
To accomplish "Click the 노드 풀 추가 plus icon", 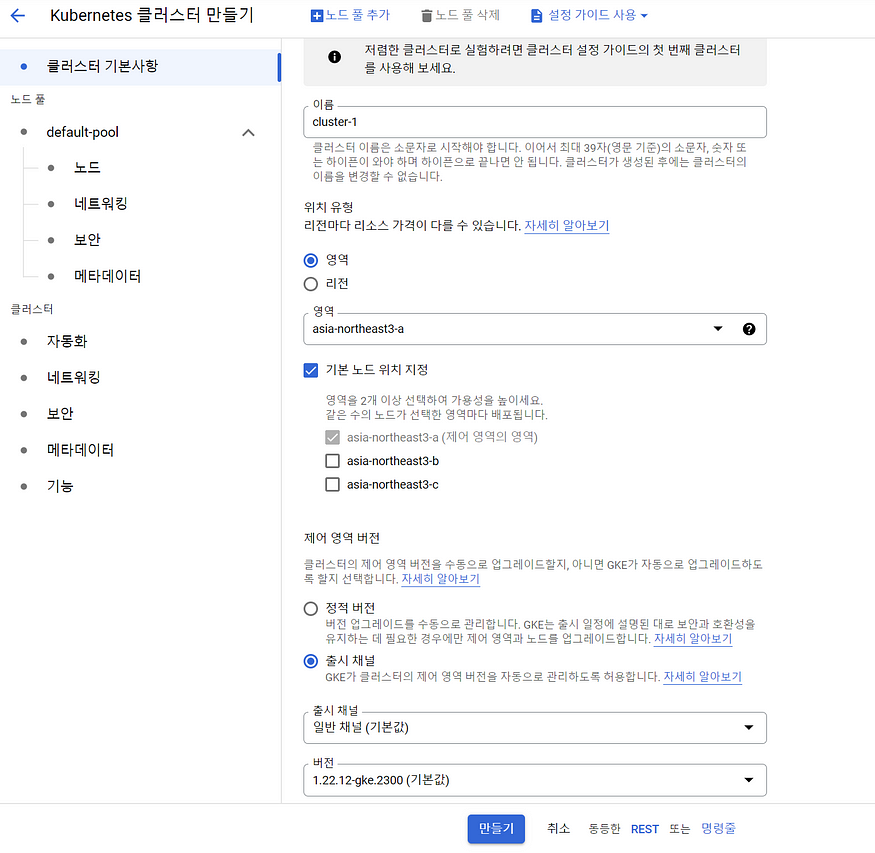I will tap(316, 16).
